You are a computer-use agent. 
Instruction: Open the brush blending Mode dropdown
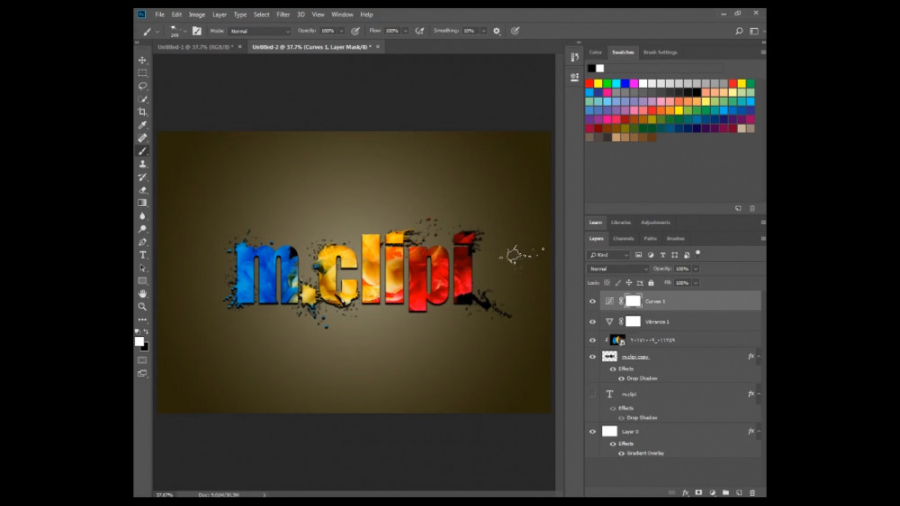259,31
